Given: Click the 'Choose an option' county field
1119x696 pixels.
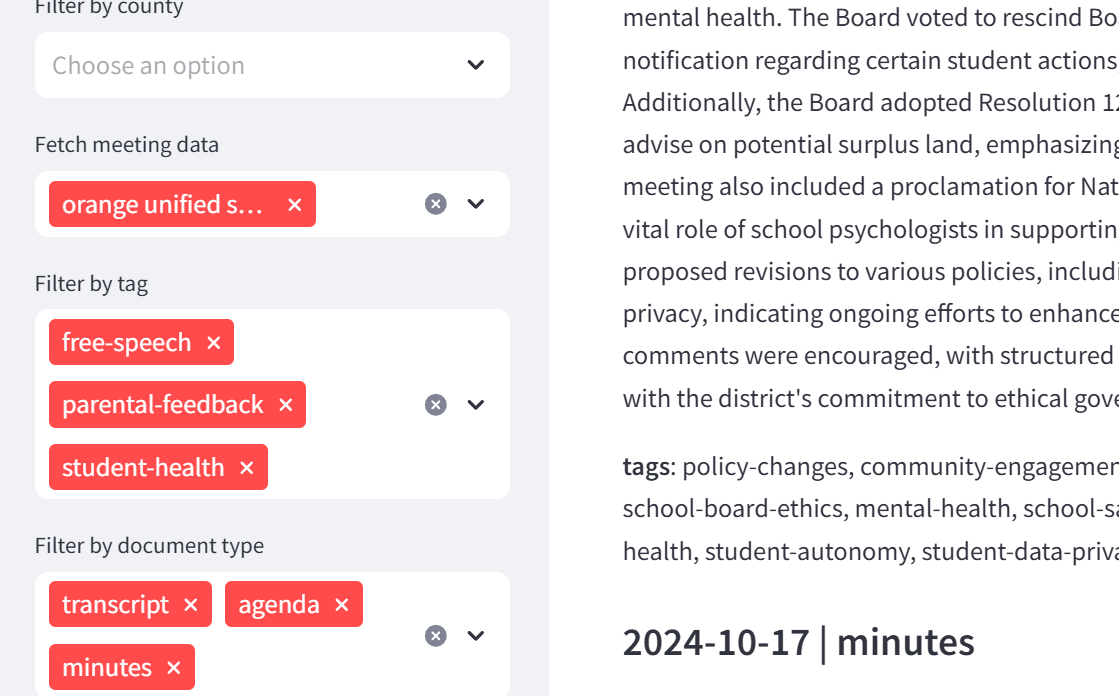Looking at the screenshot, I should 148,66.
